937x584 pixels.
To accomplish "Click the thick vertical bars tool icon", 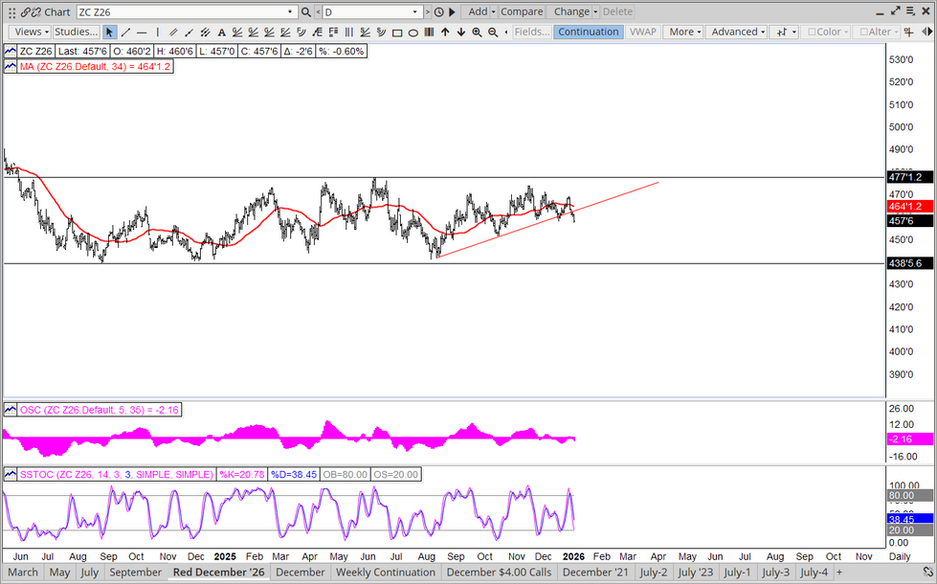I will click(428, 32).
